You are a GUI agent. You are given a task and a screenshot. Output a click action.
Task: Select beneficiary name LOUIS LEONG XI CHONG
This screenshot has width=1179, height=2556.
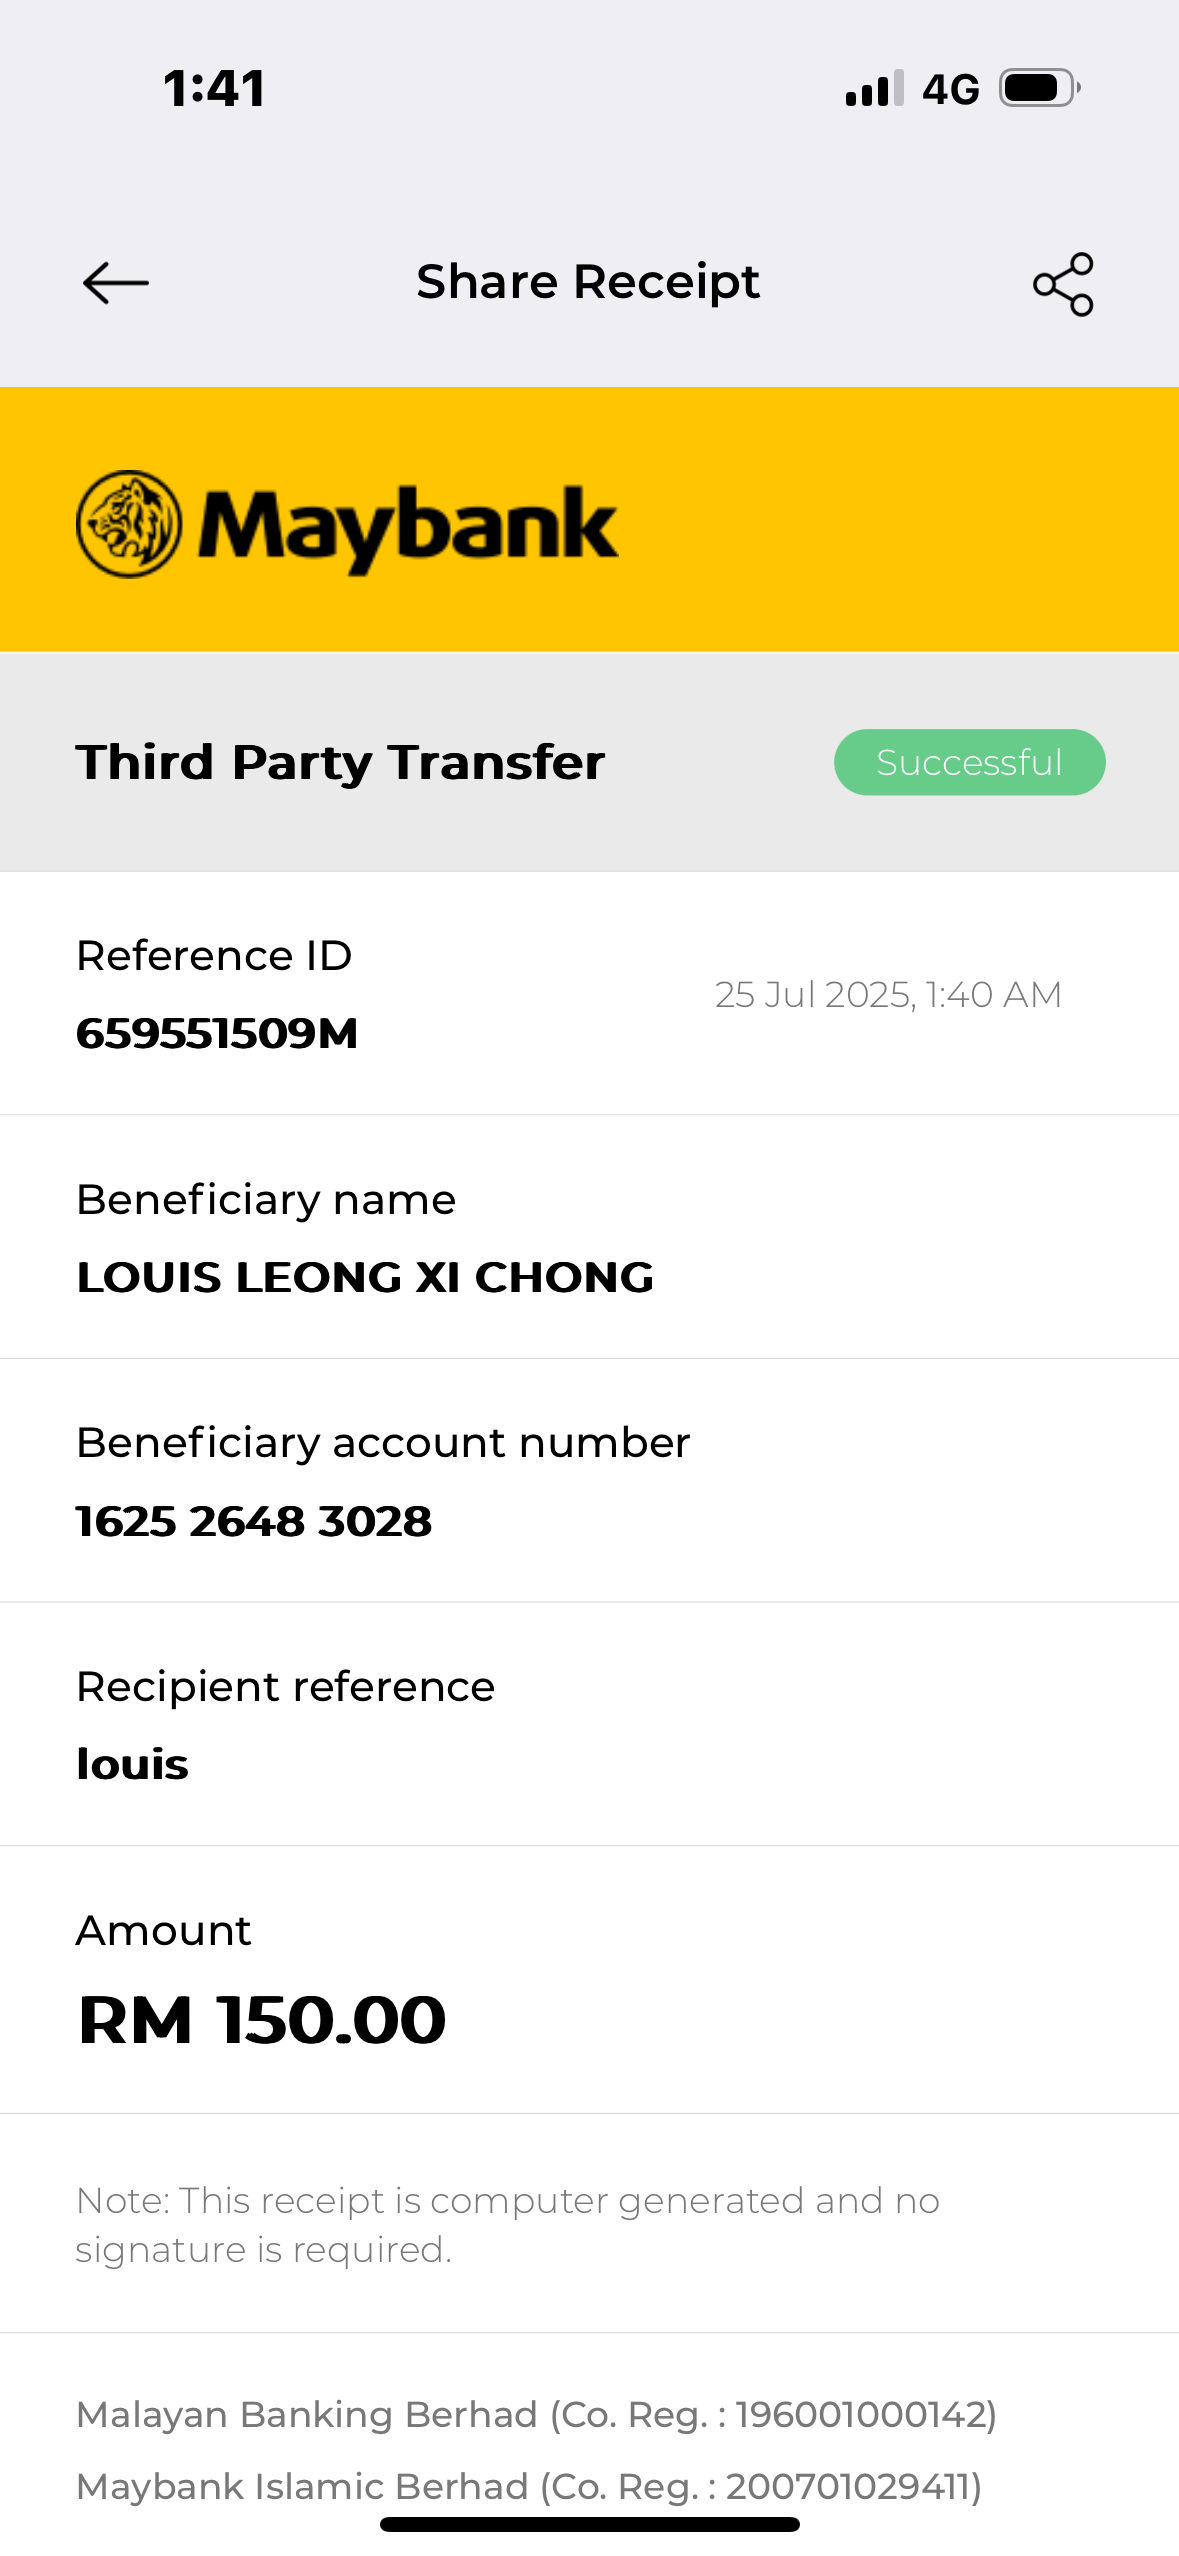coord(365,1277)
